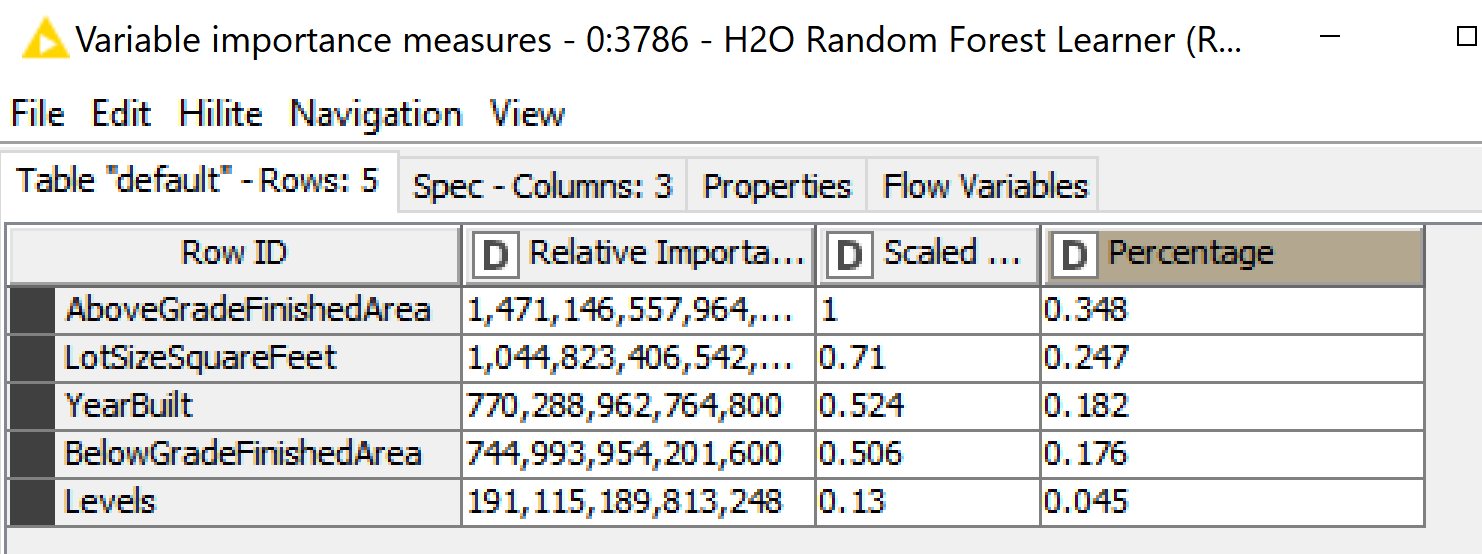Screen dimensions: 1482x554
Task: Click the KNIME yellow triangle window icon
Action: coord(44,39)
